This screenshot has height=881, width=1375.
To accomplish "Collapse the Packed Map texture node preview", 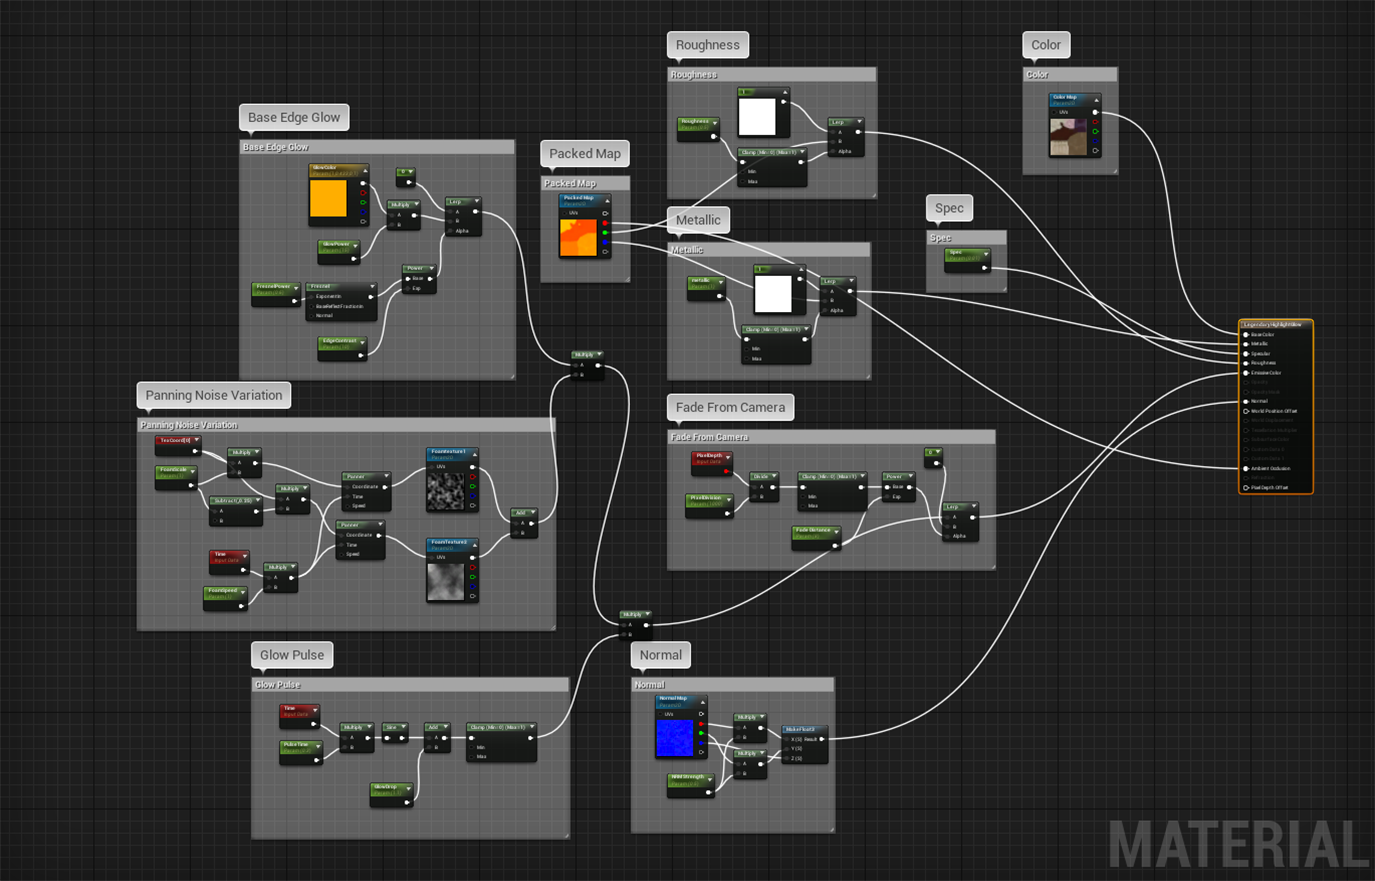I will pyautogui.click(x=606, y=201).
